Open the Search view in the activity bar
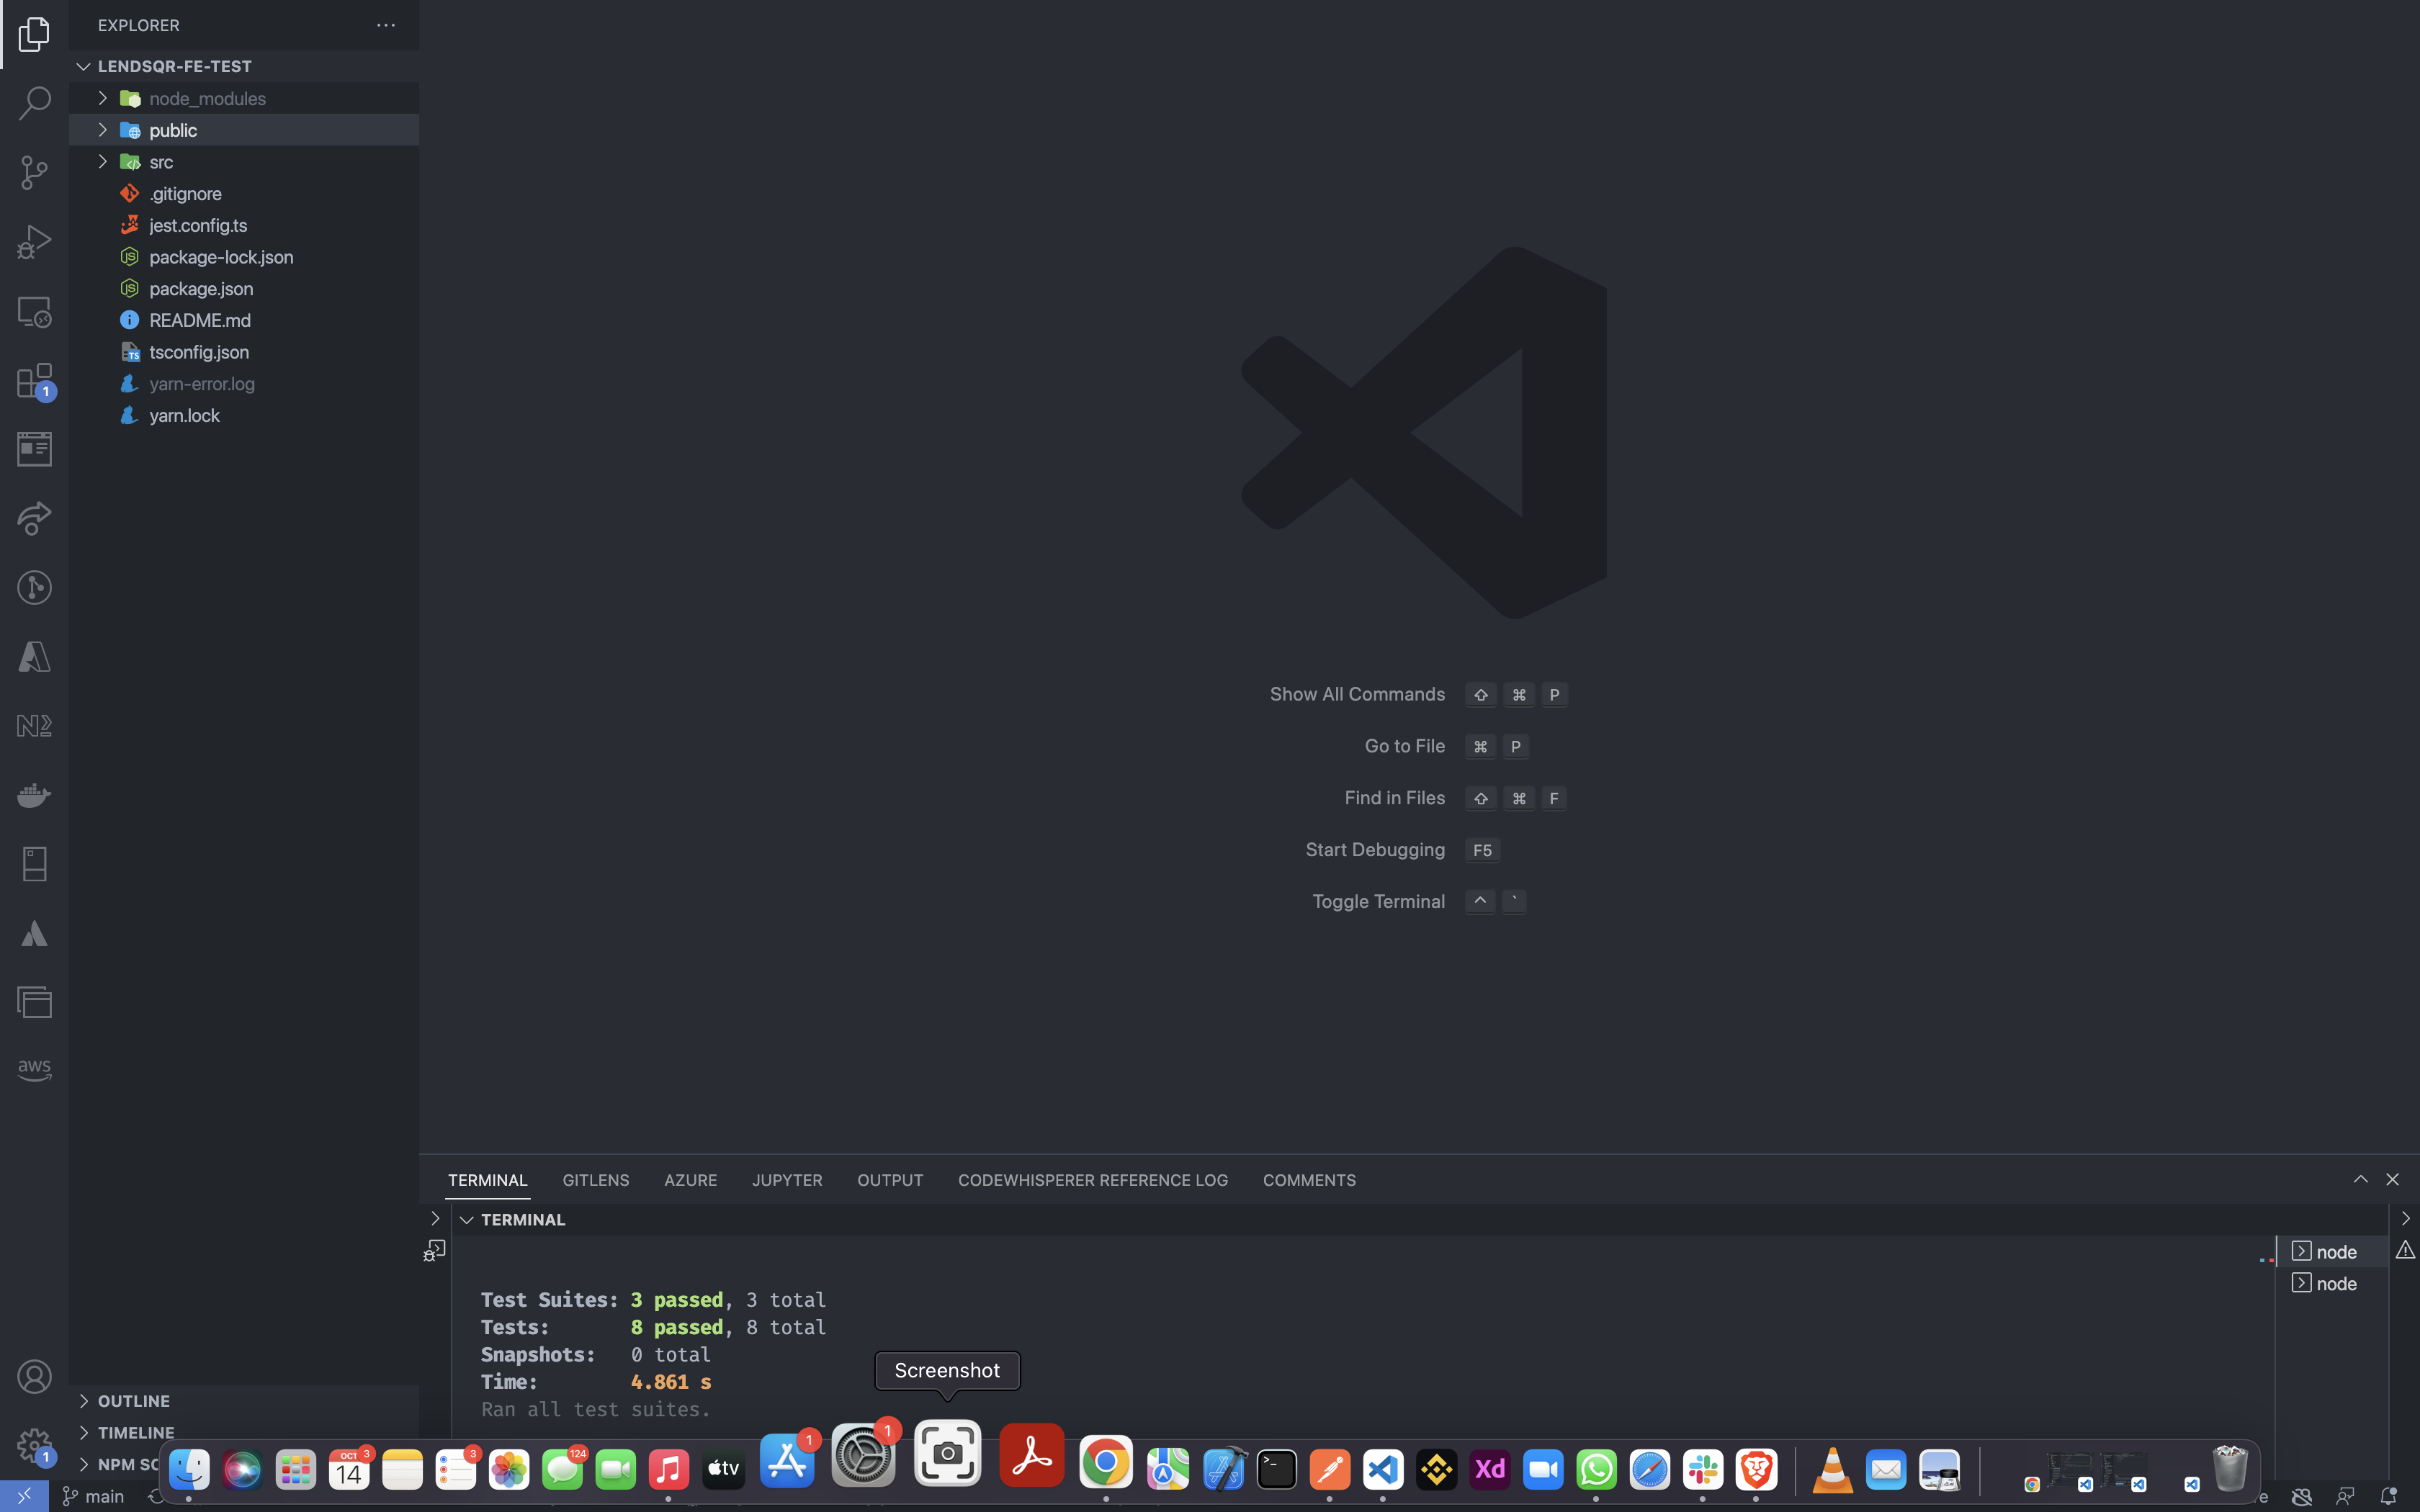The width and height of the screenshot is (2420, 1512). tap(34, 102)
